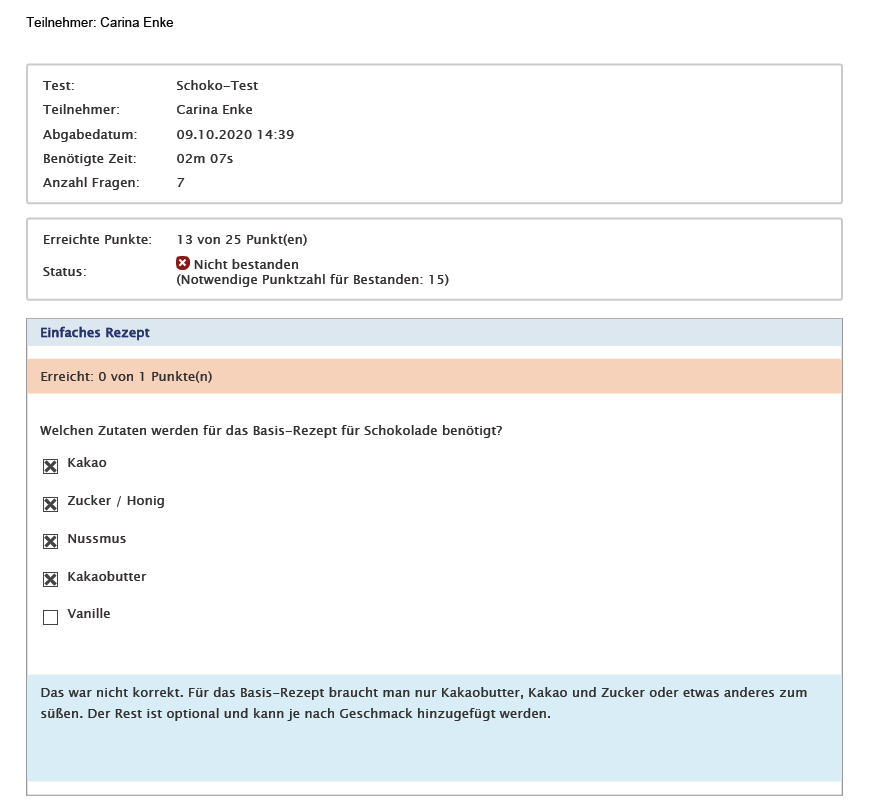This screenshot has height=807, width=878.
Task: Click the Kakaobutter answer label
Action: coord(106,577)
